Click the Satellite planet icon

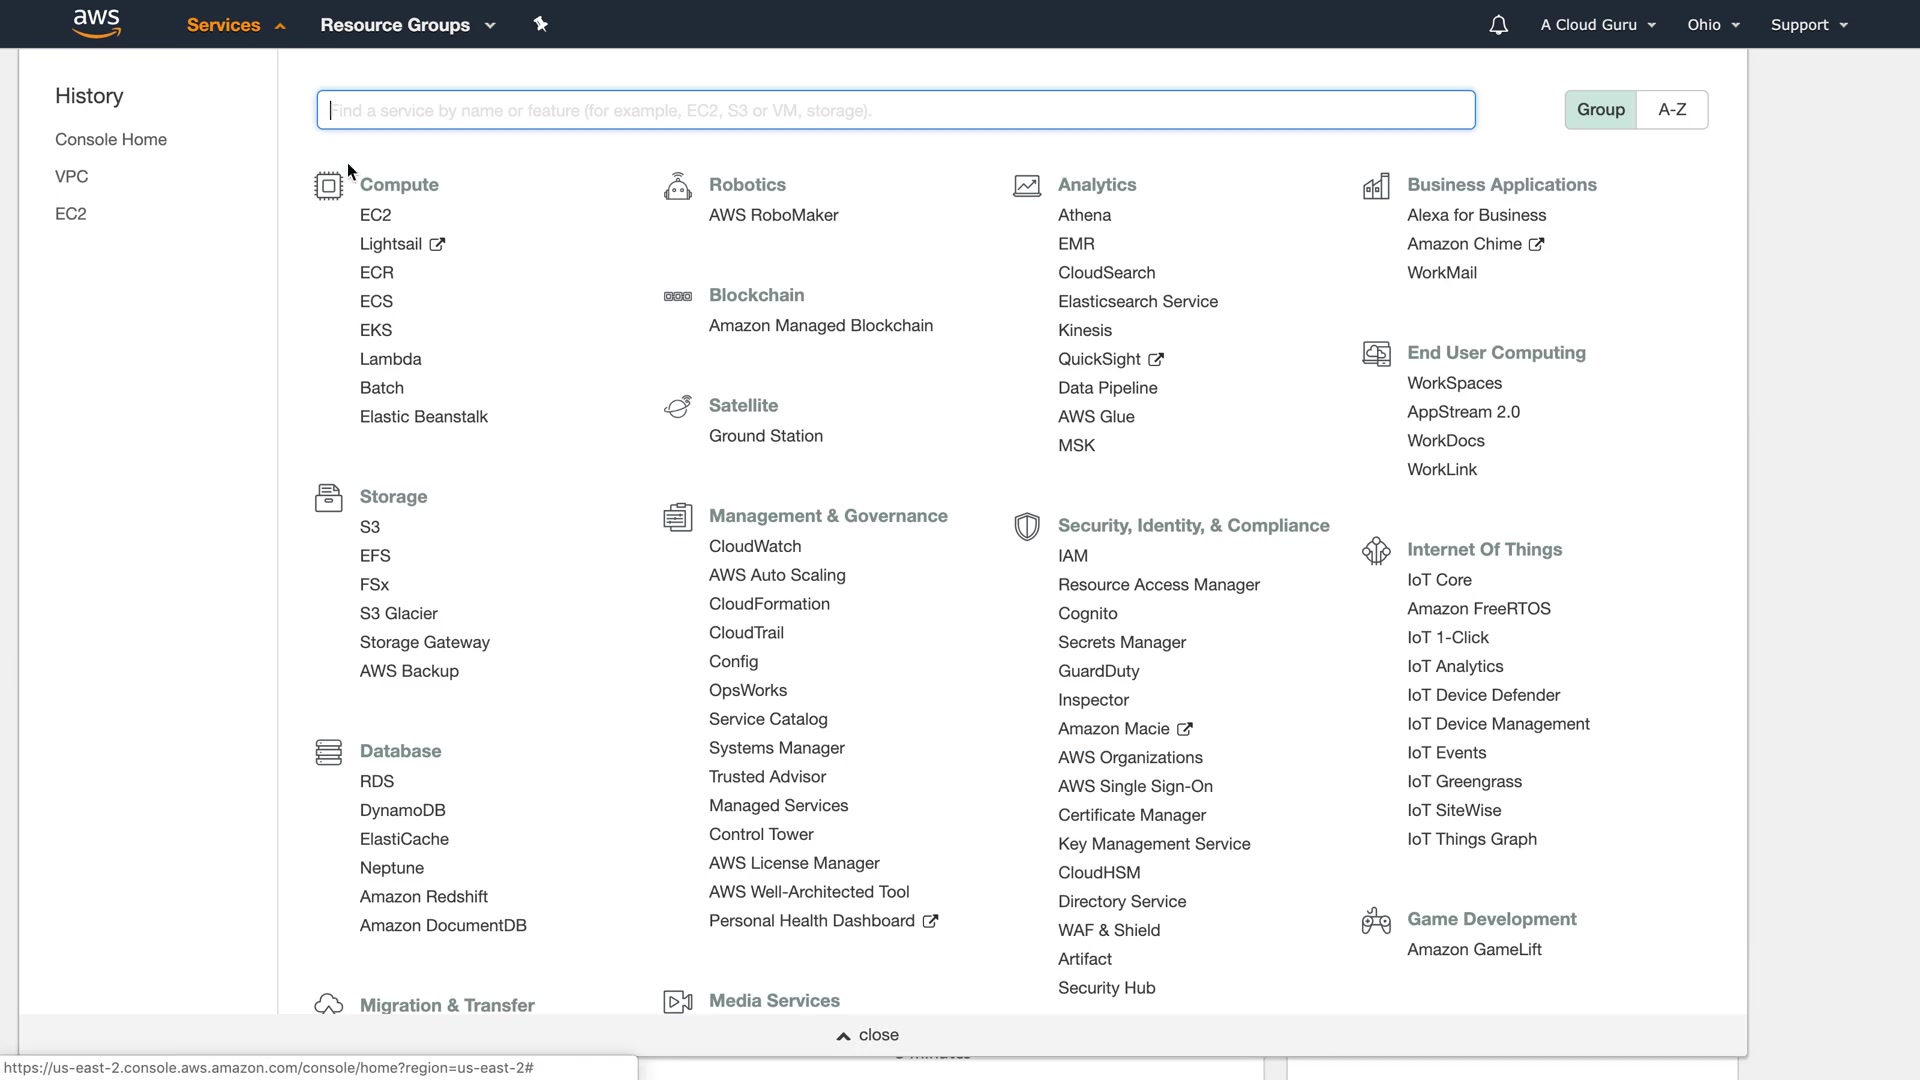[x=677, y=407]
